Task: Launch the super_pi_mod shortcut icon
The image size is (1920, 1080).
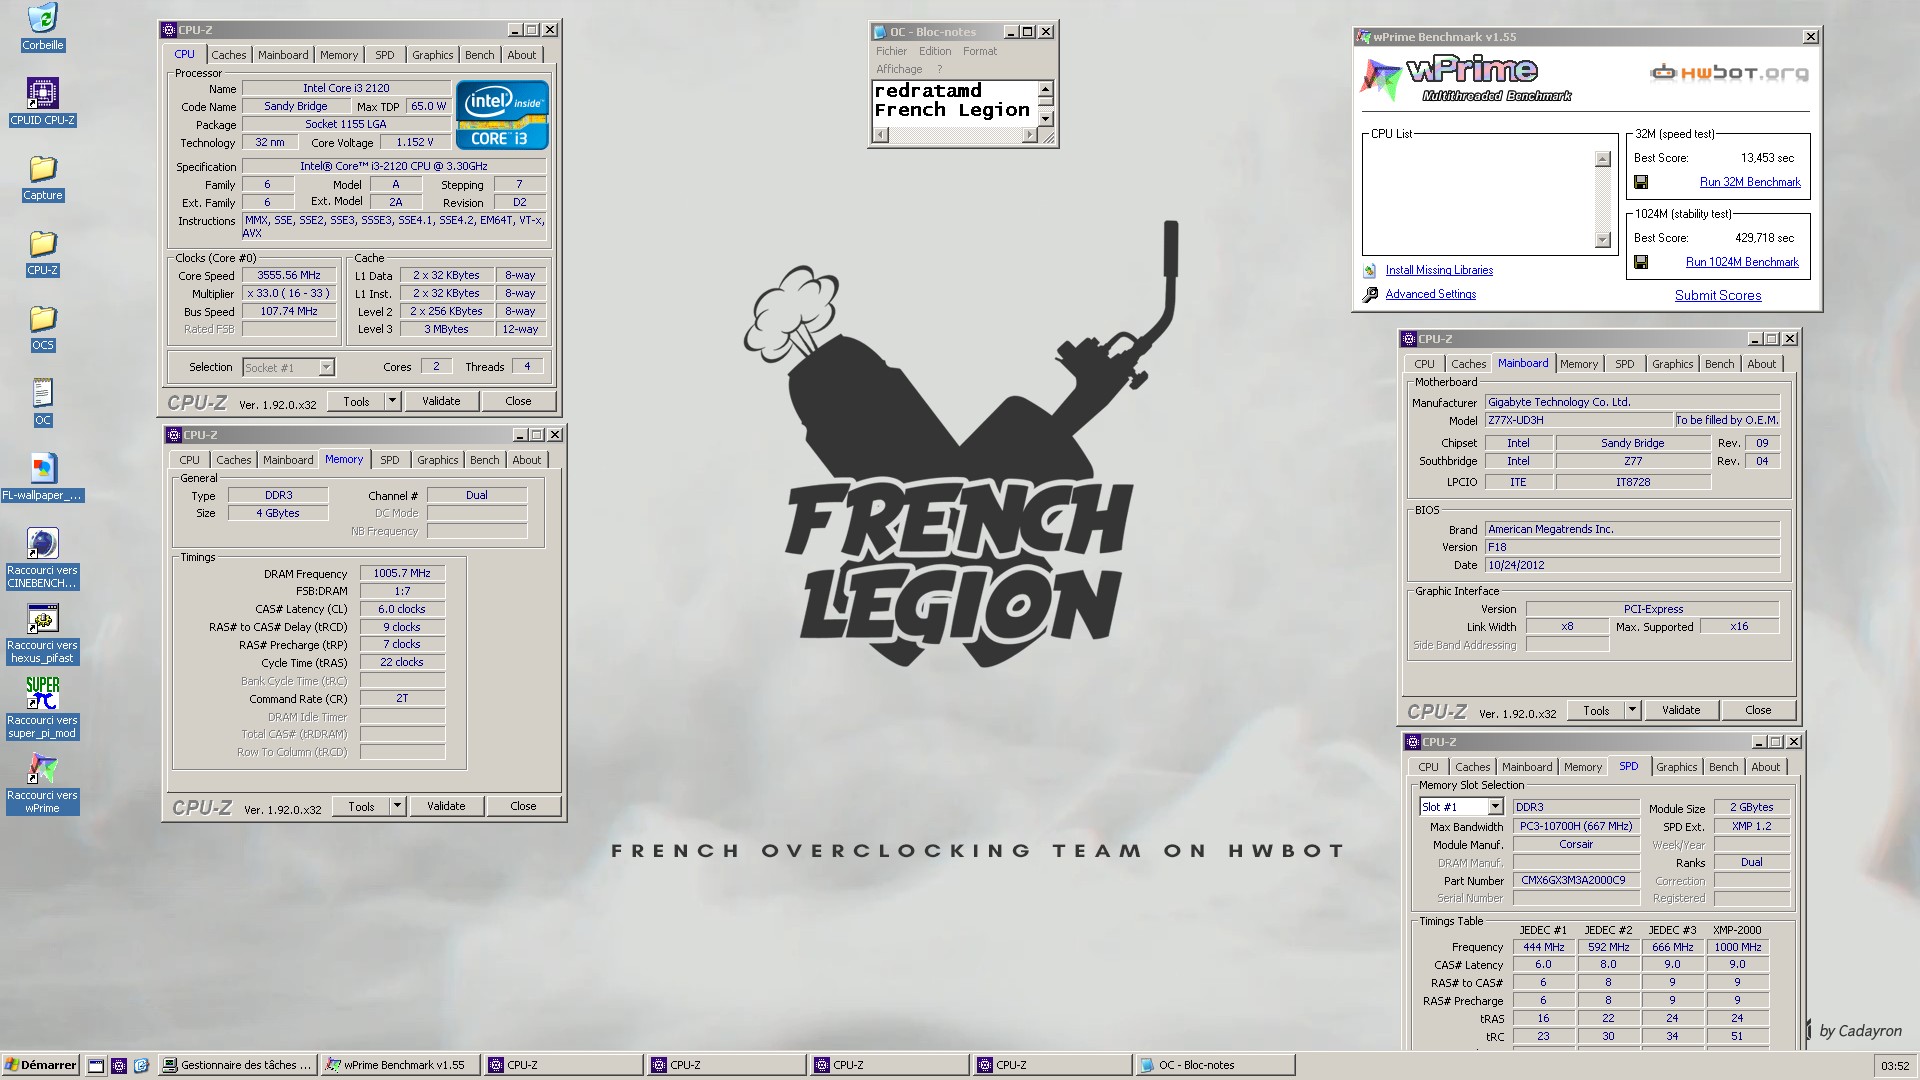Action: 42,693
